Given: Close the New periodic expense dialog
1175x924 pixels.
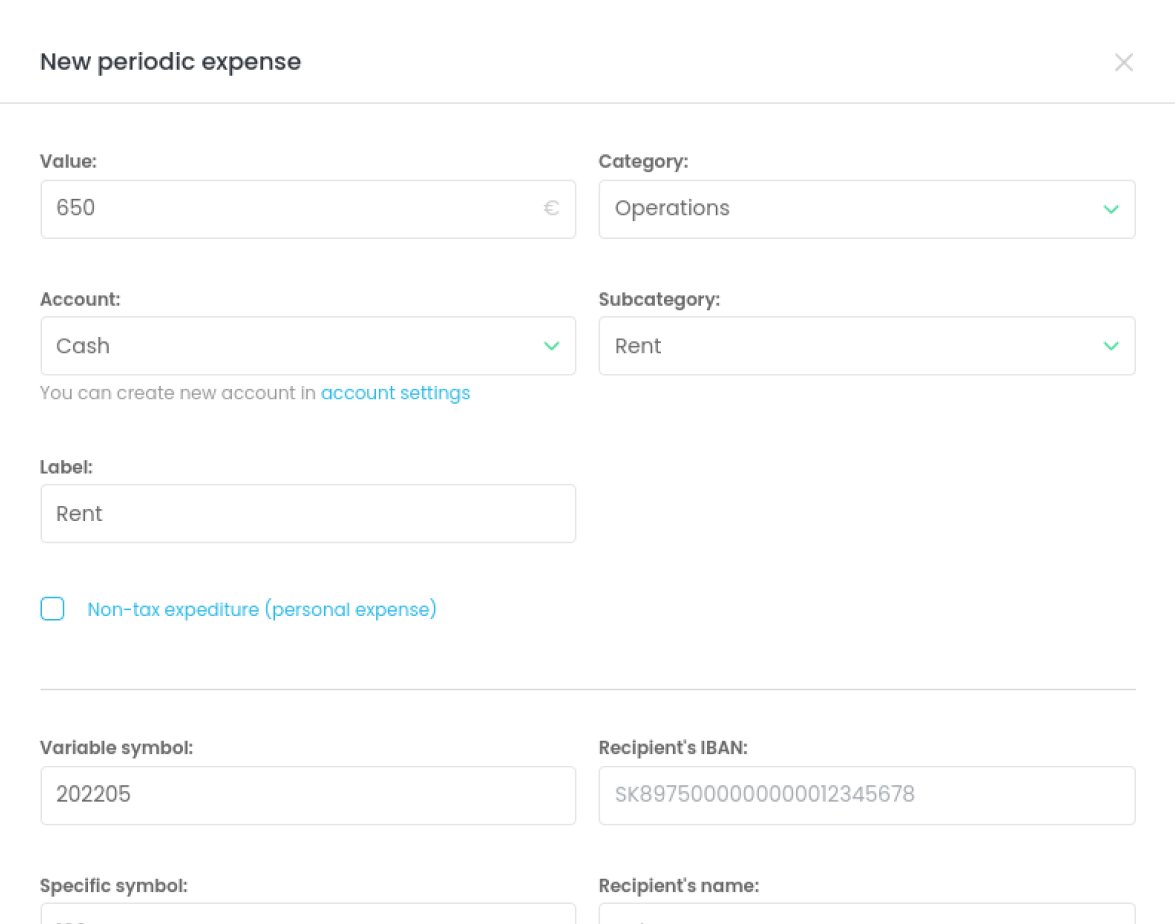Looking at the screenshot, I should point(1123,62).
